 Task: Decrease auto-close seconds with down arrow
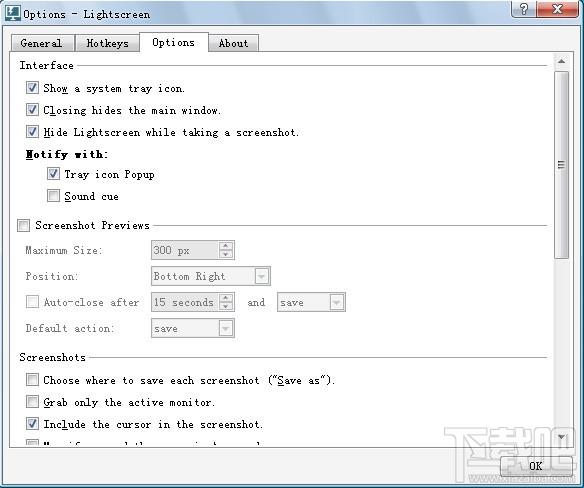click(x=226, y=306)
